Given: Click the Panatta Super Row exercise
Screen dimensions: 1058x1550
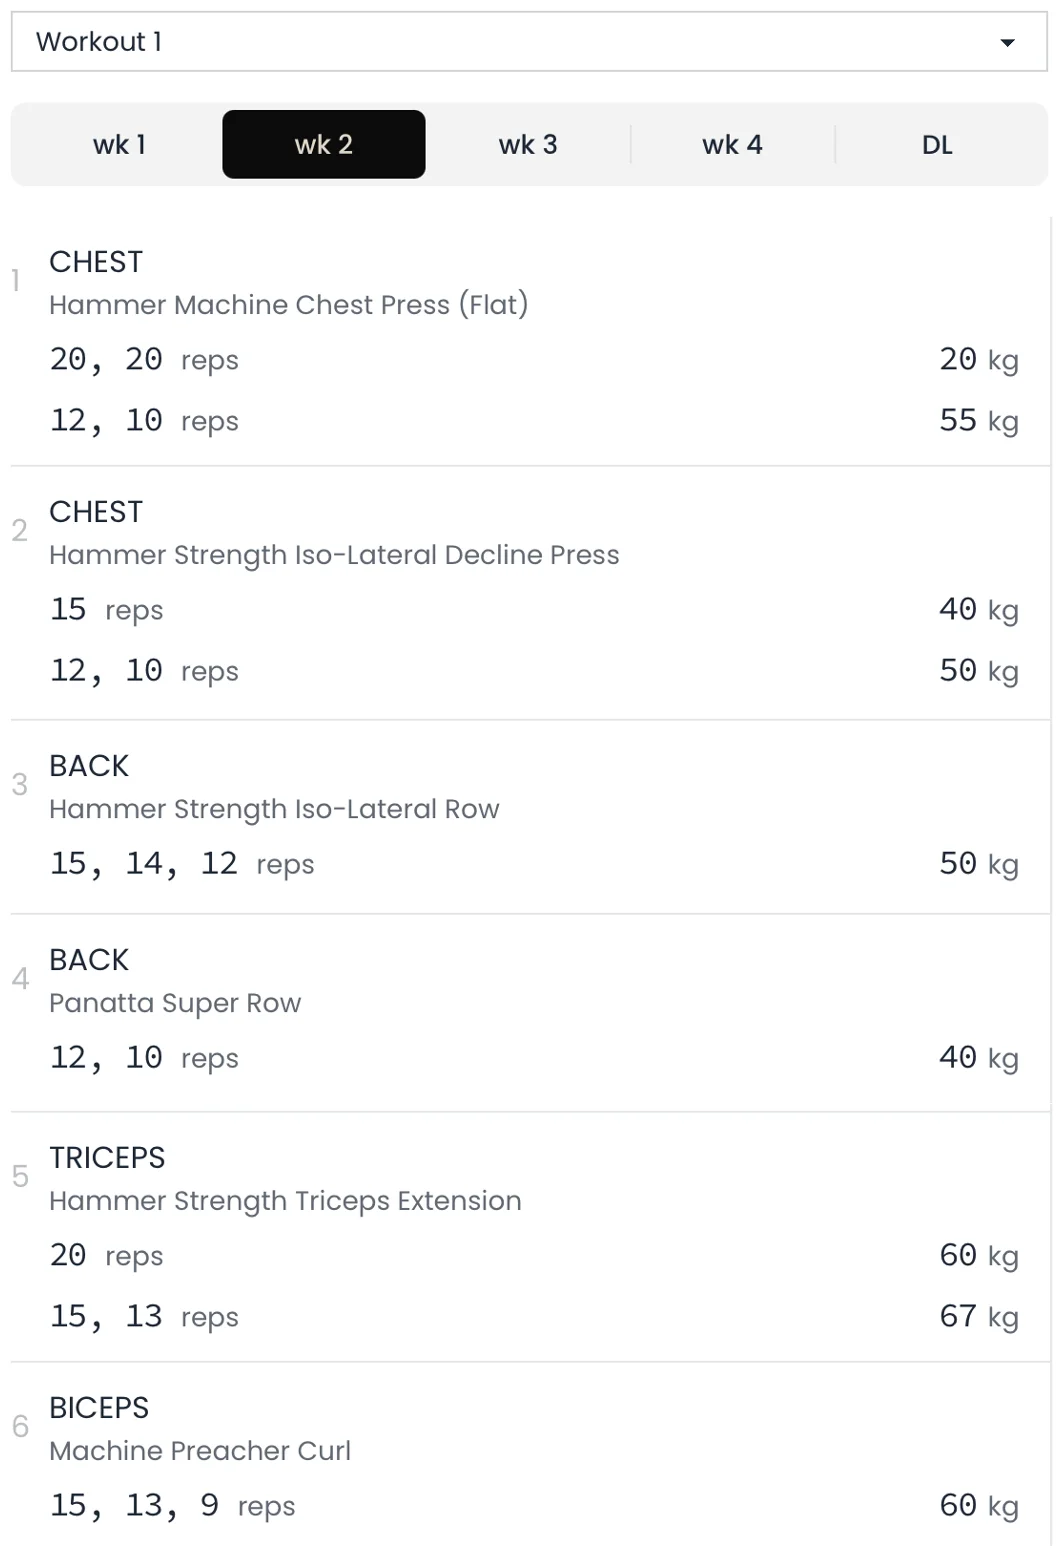Looking at the screenshot, I should pyautogui.click(x=175, y=1003).
